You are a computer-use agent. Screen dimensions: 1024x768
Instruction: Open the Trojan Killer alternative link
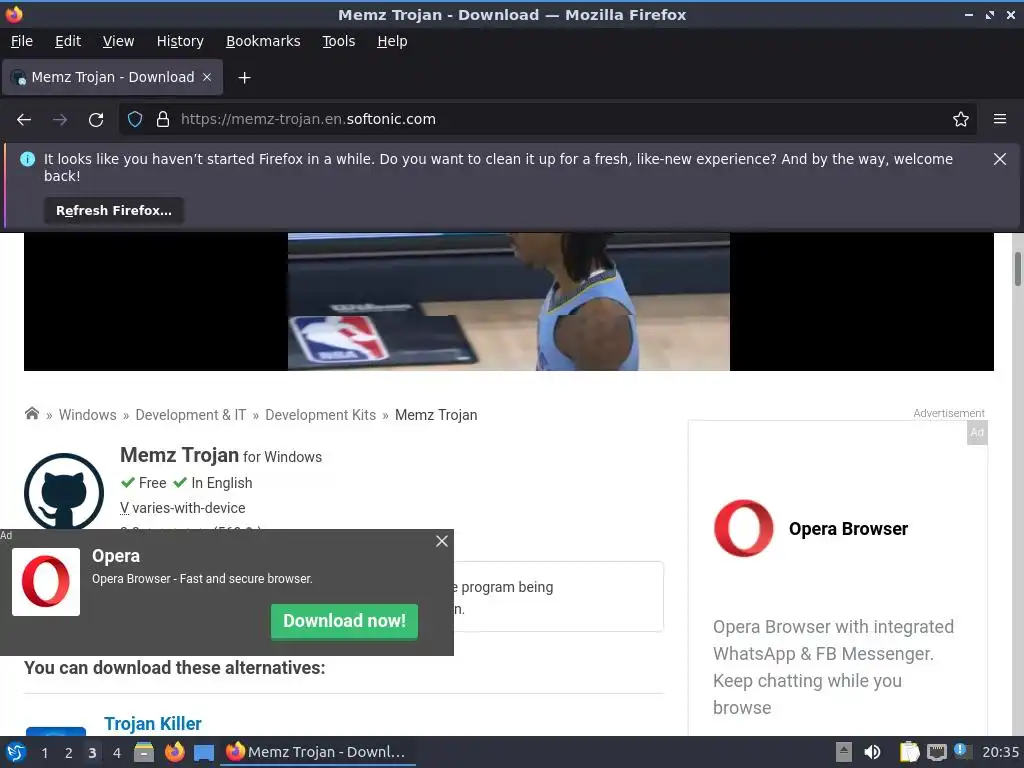(x=153, y=724)
